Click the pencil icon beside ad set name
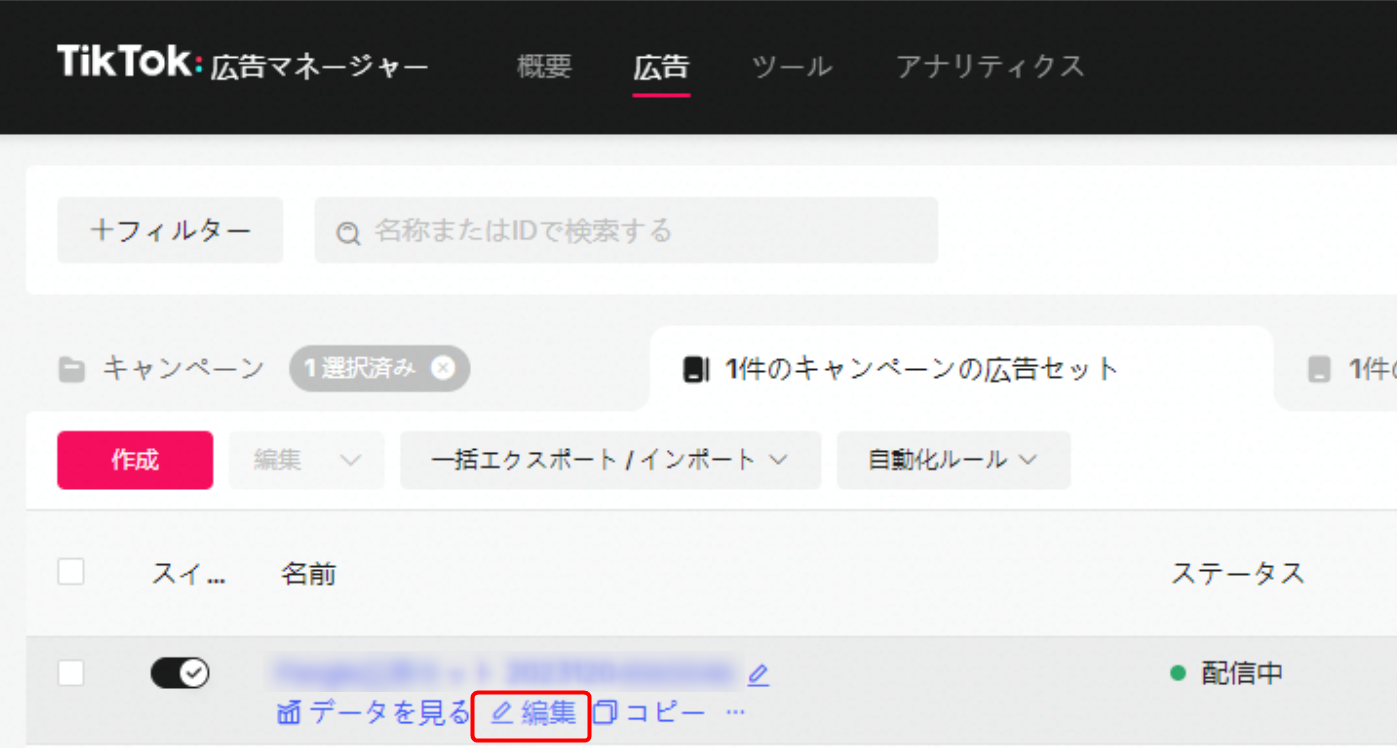Viewport: 1397px width, 748px height. (758, 675)
